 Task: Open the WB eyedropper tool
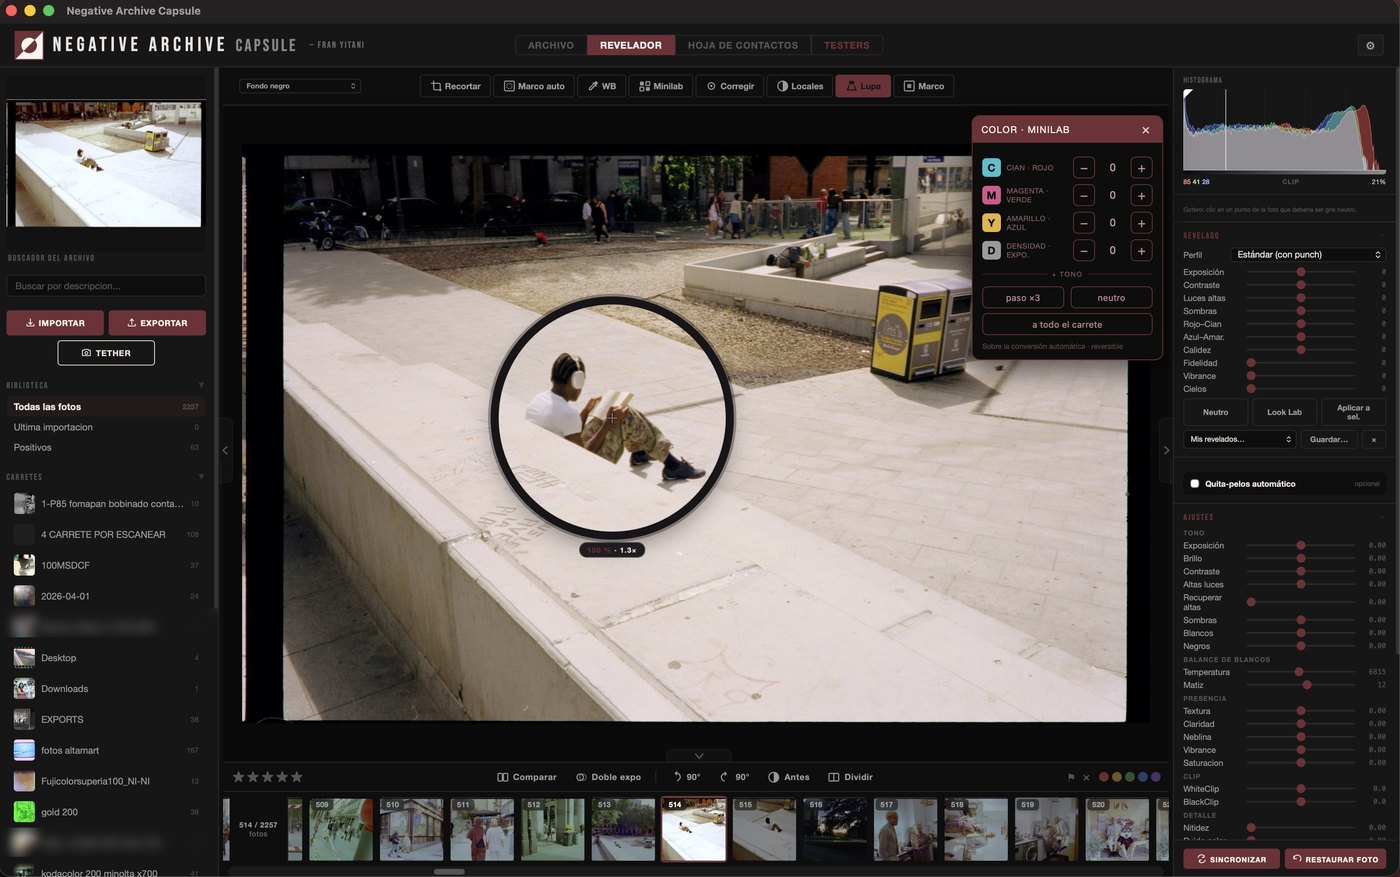pos(602,86)
